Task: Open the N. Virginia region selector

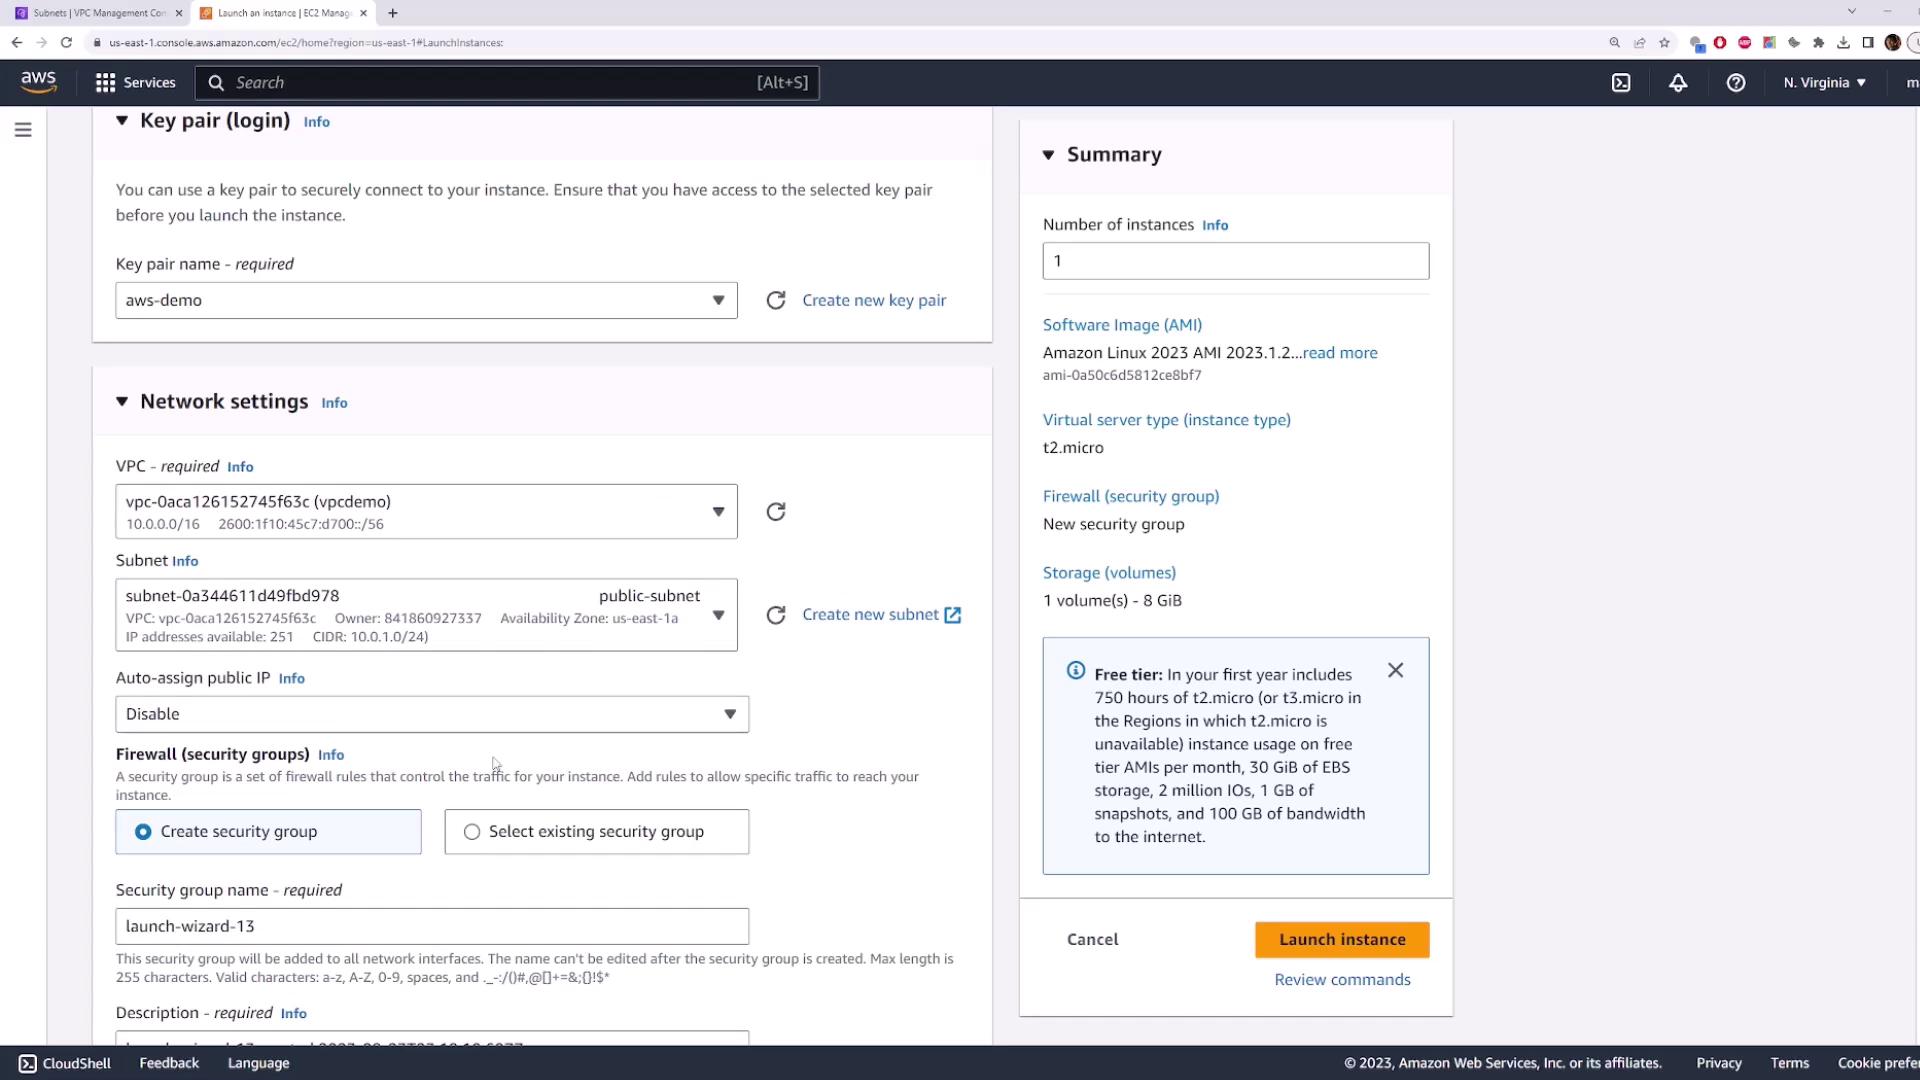Action: 1824,83
